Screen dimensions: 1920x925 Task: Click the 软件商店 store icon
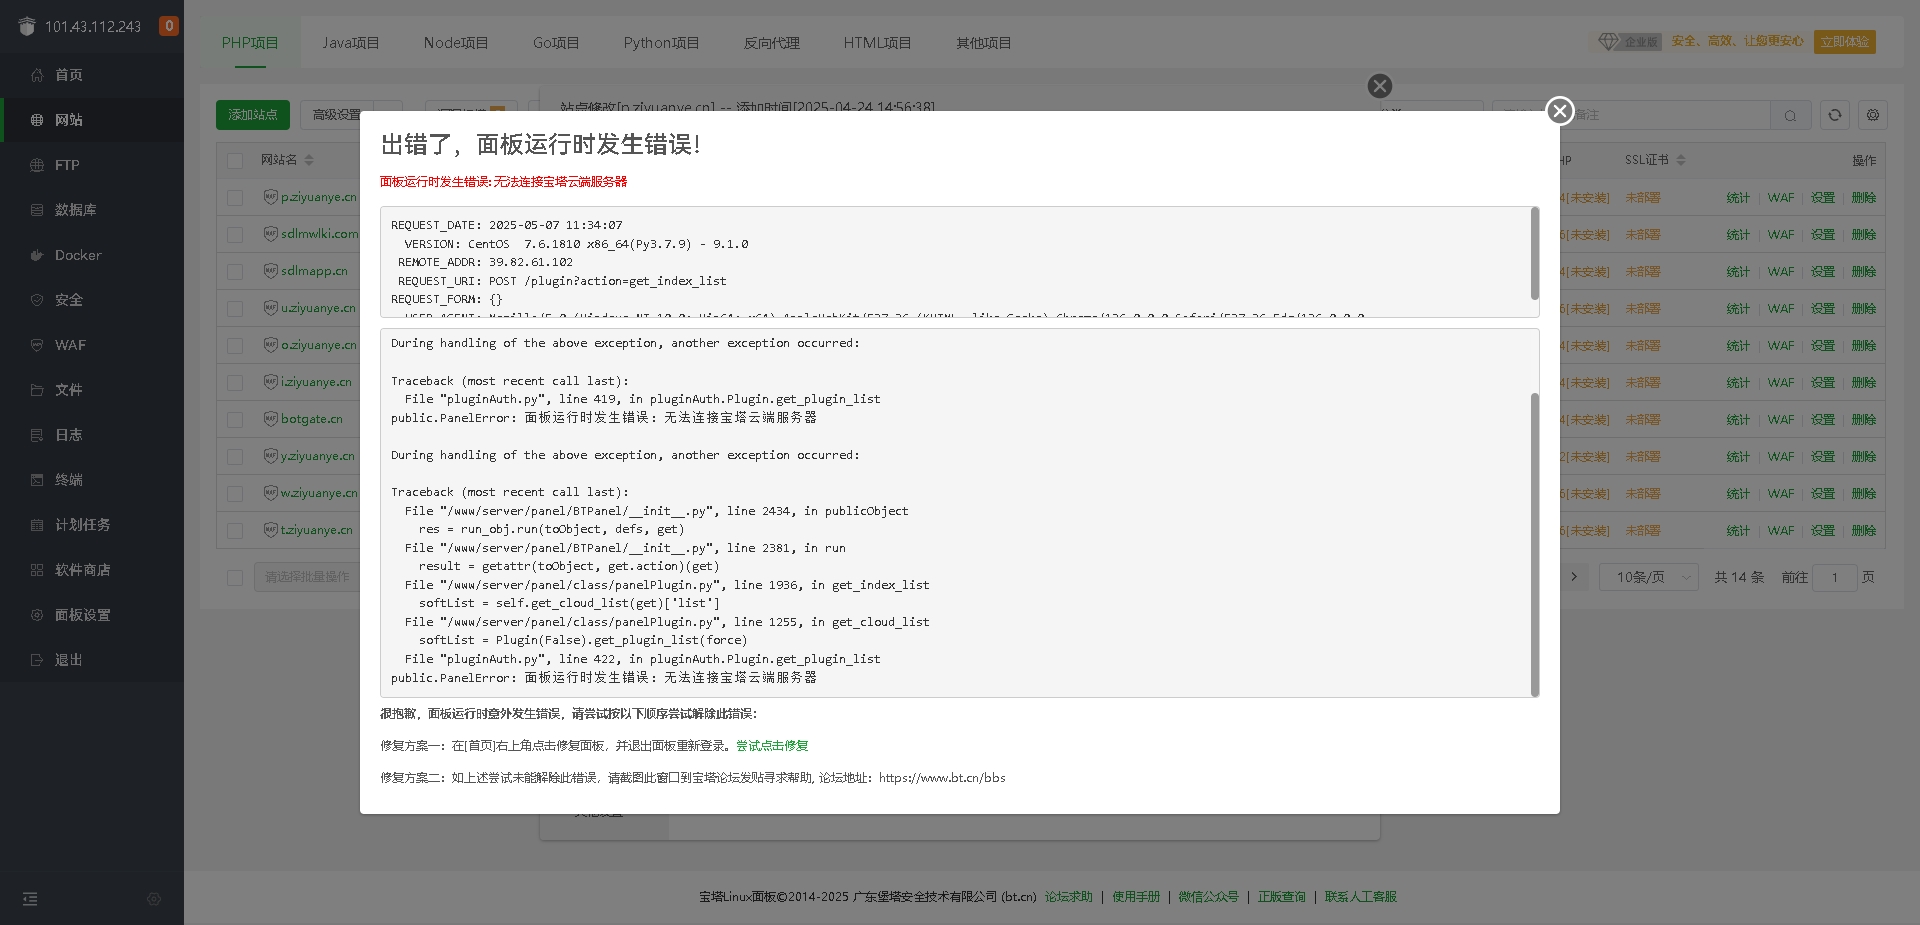tap(37, 570)
